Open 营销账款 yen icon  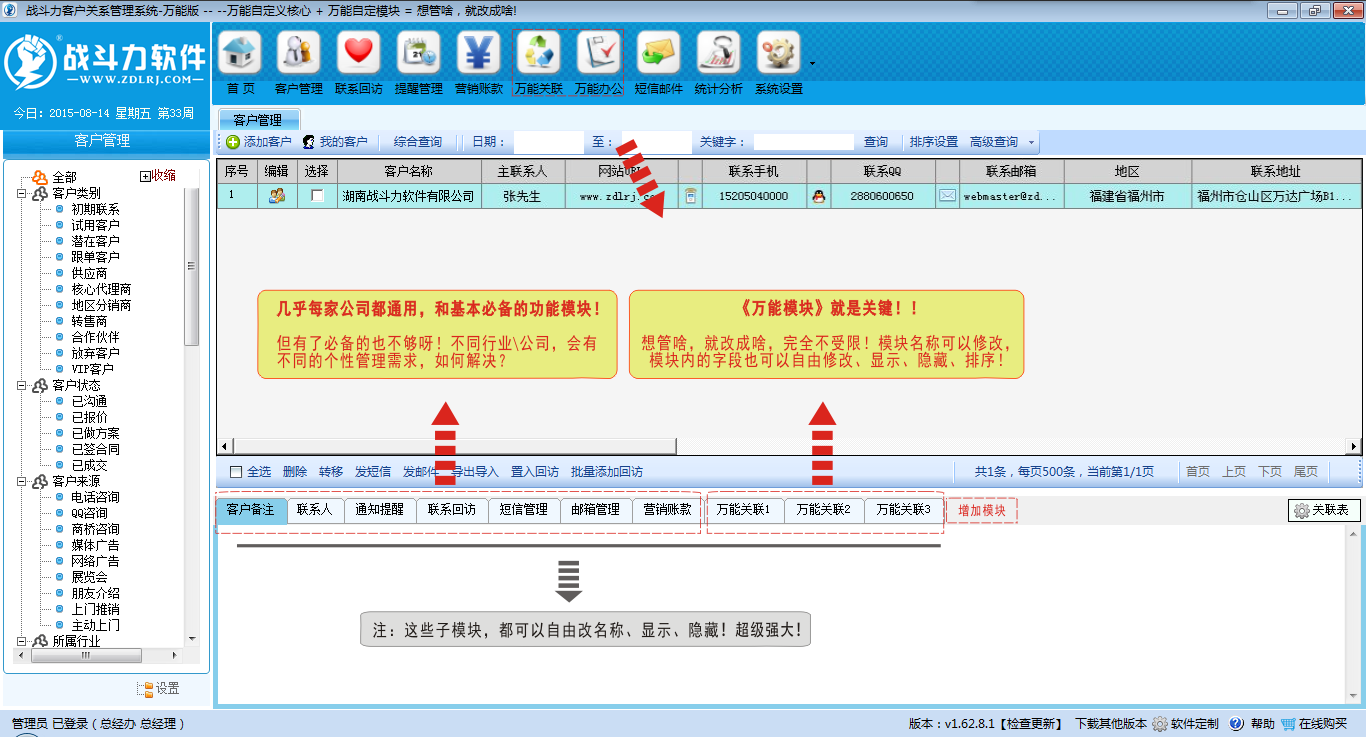[479, 53]
